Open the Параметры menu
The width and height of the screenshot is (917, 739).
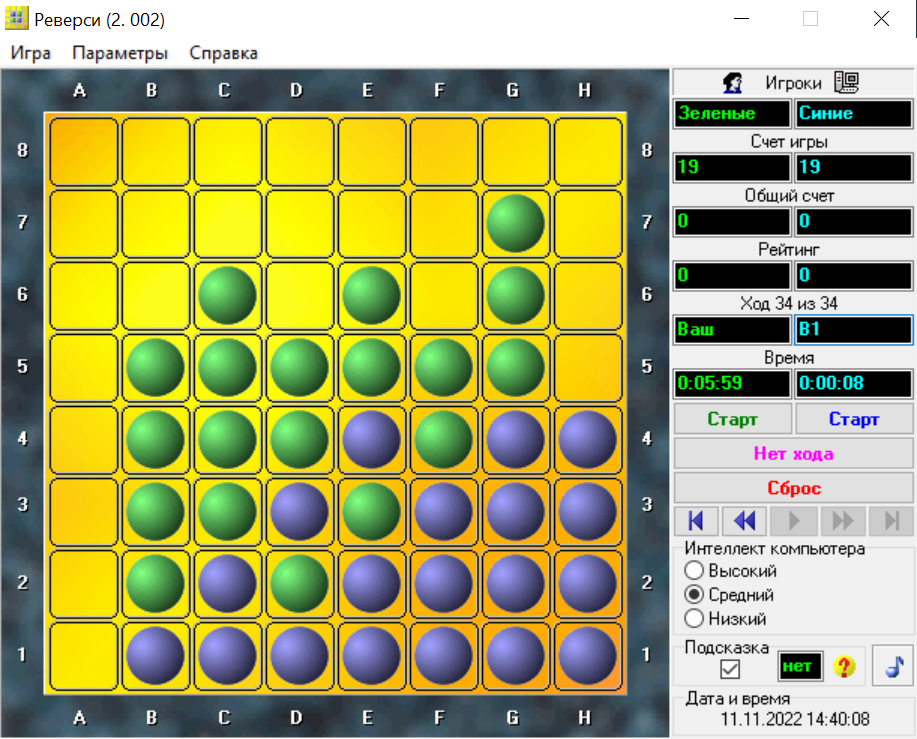coord(120,53)
